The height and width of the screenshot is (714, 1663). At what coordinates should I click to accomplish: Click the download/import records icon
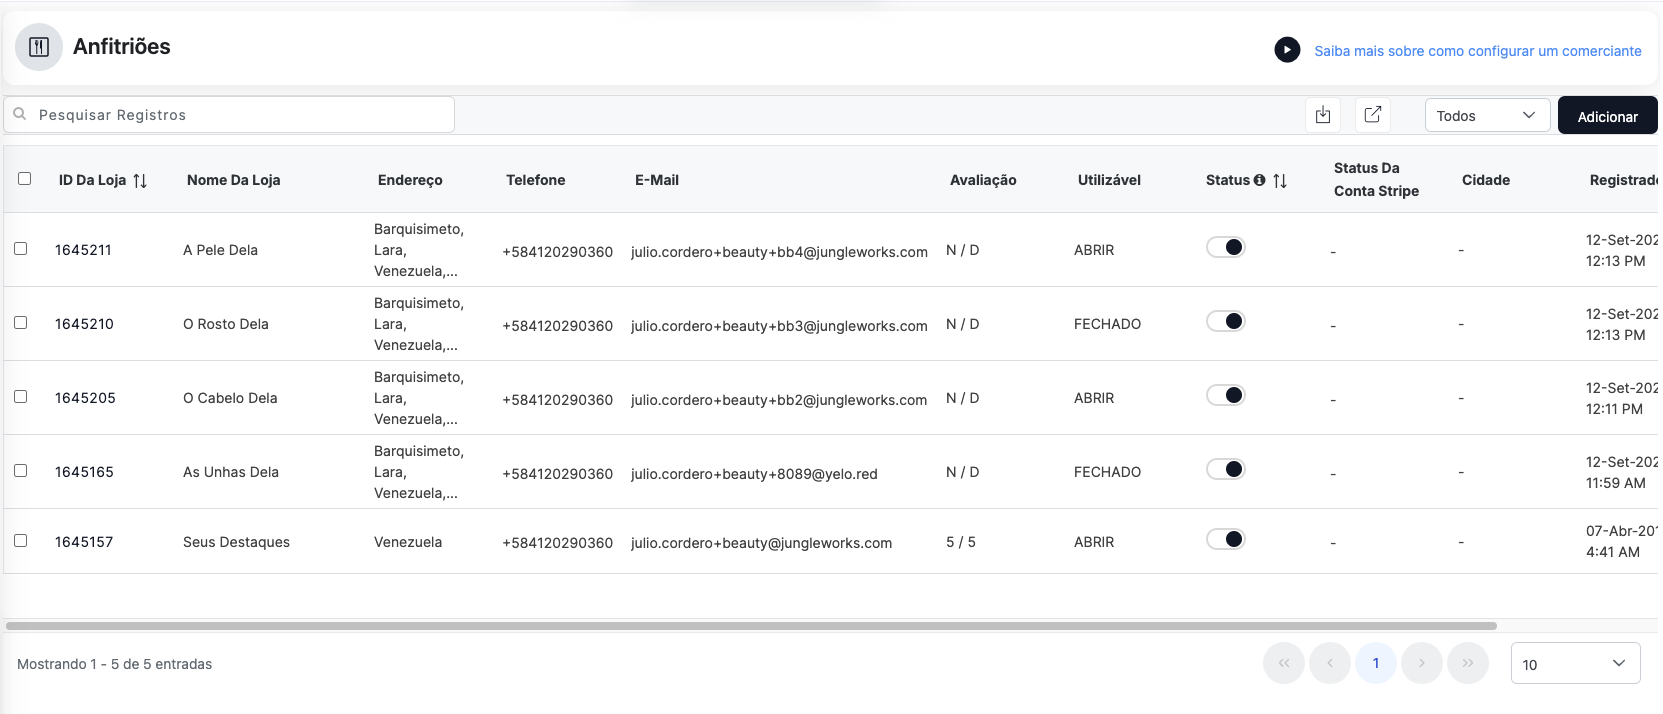[x=1323, y=115]
